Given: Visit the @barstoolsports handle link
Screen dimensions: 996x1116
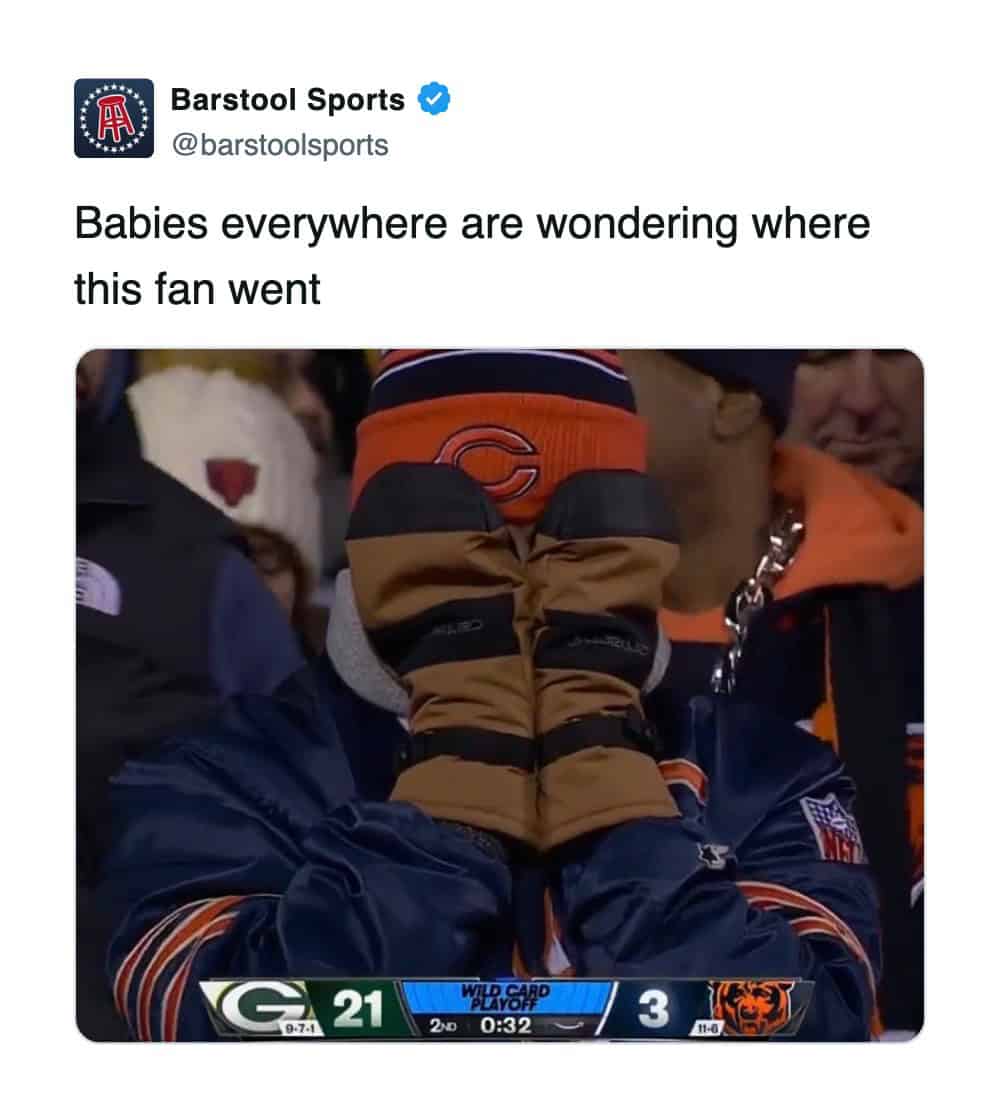Looking at the screenshot, I should point(280,145).
